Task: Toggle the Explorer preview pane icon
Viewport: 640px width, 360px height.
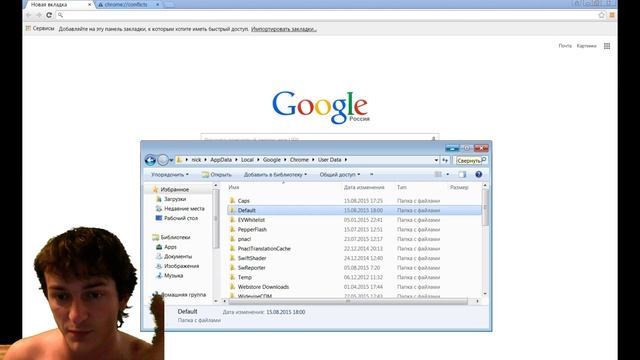Action: coord(462,174)
